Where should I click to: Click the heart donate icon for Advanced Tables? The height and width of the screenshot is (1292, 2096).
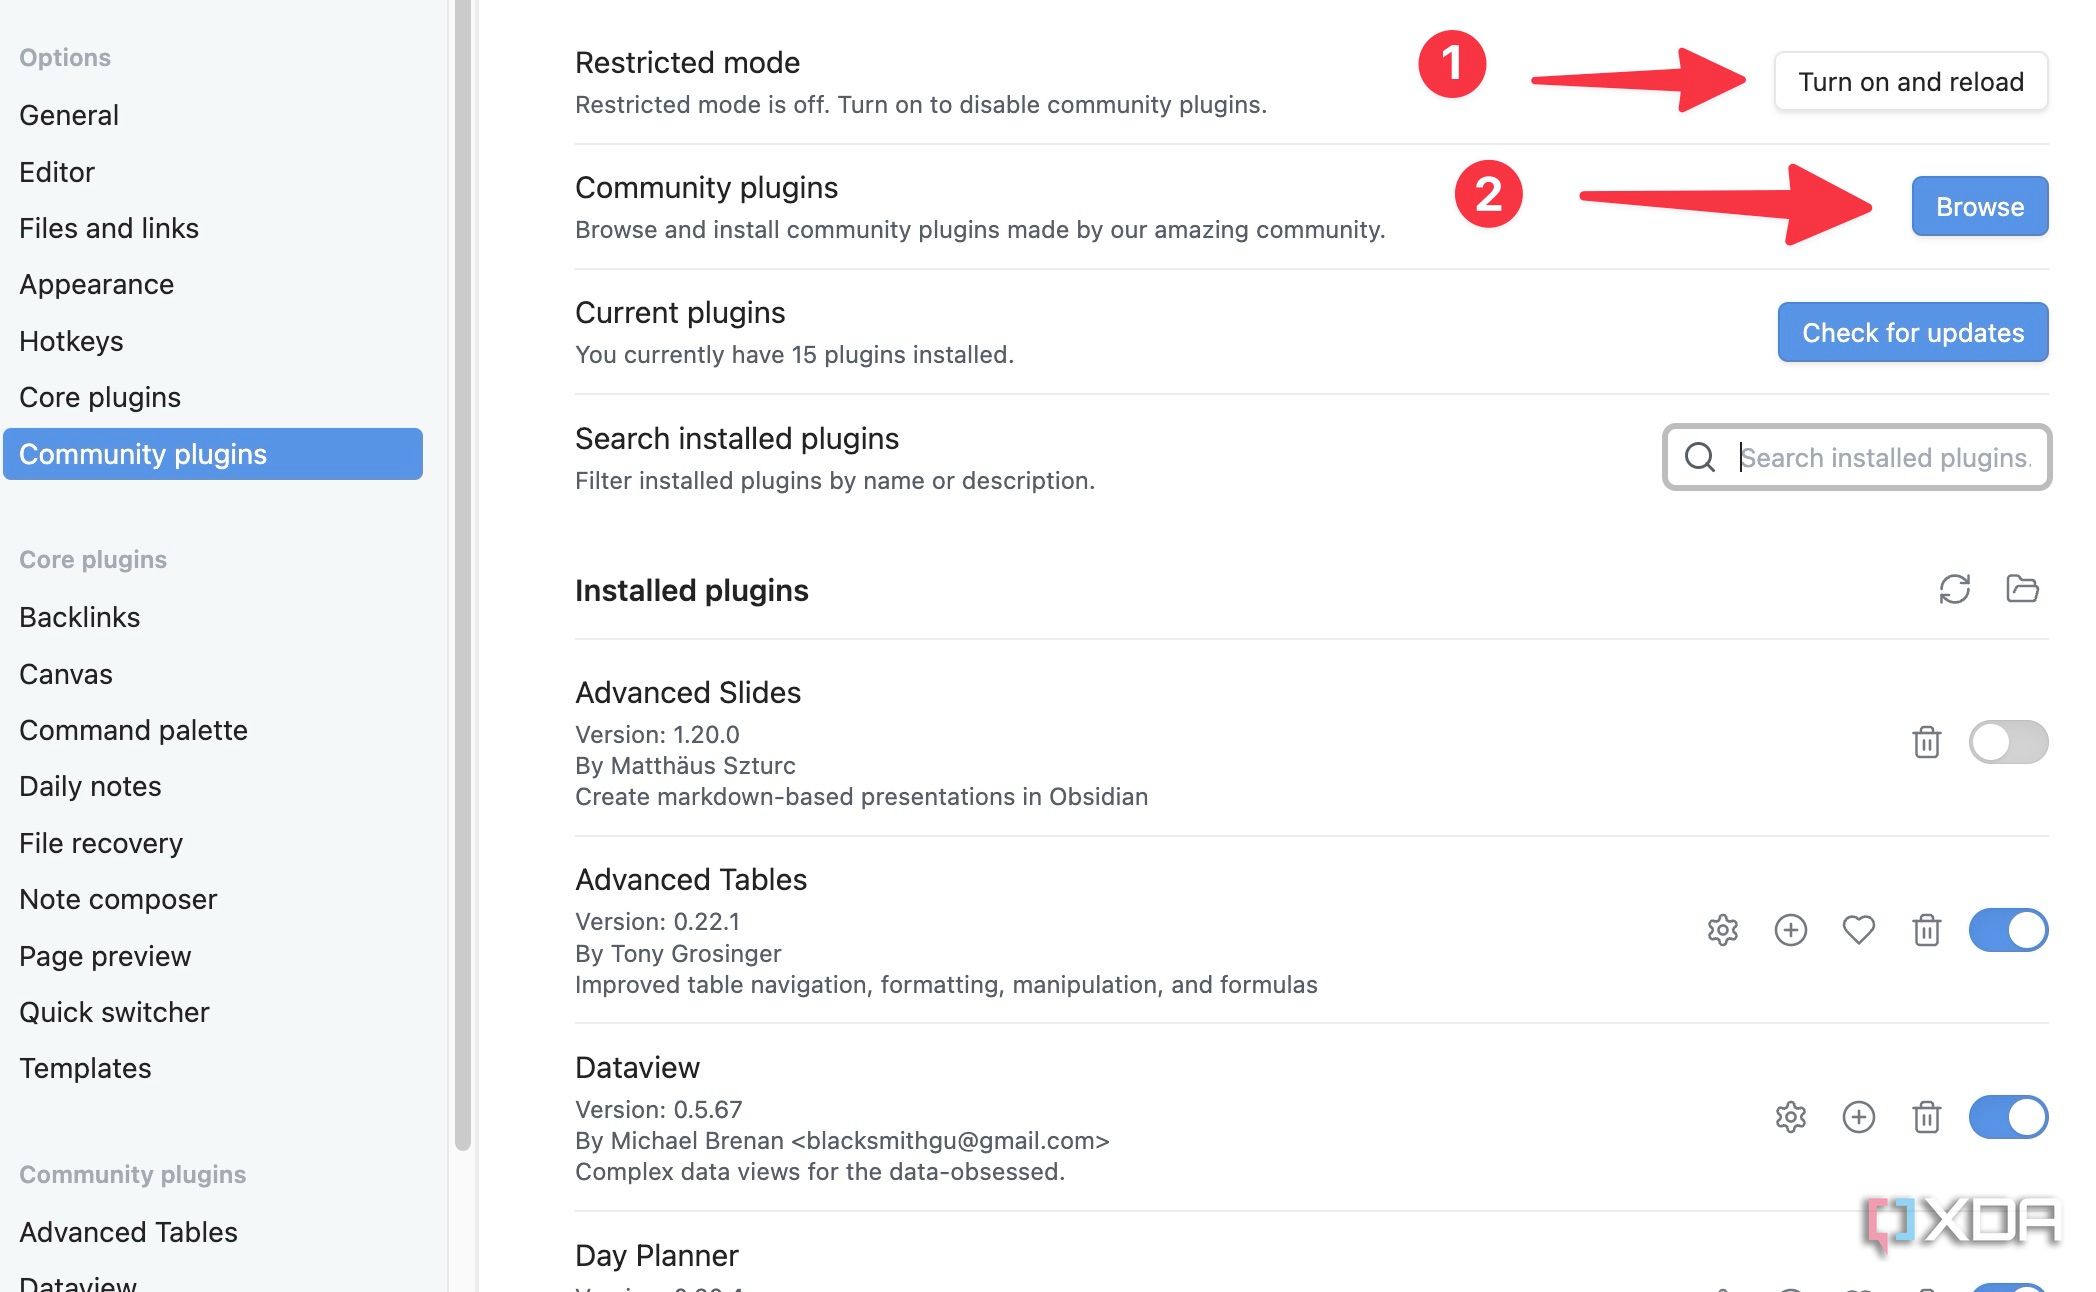[1858, 930]
